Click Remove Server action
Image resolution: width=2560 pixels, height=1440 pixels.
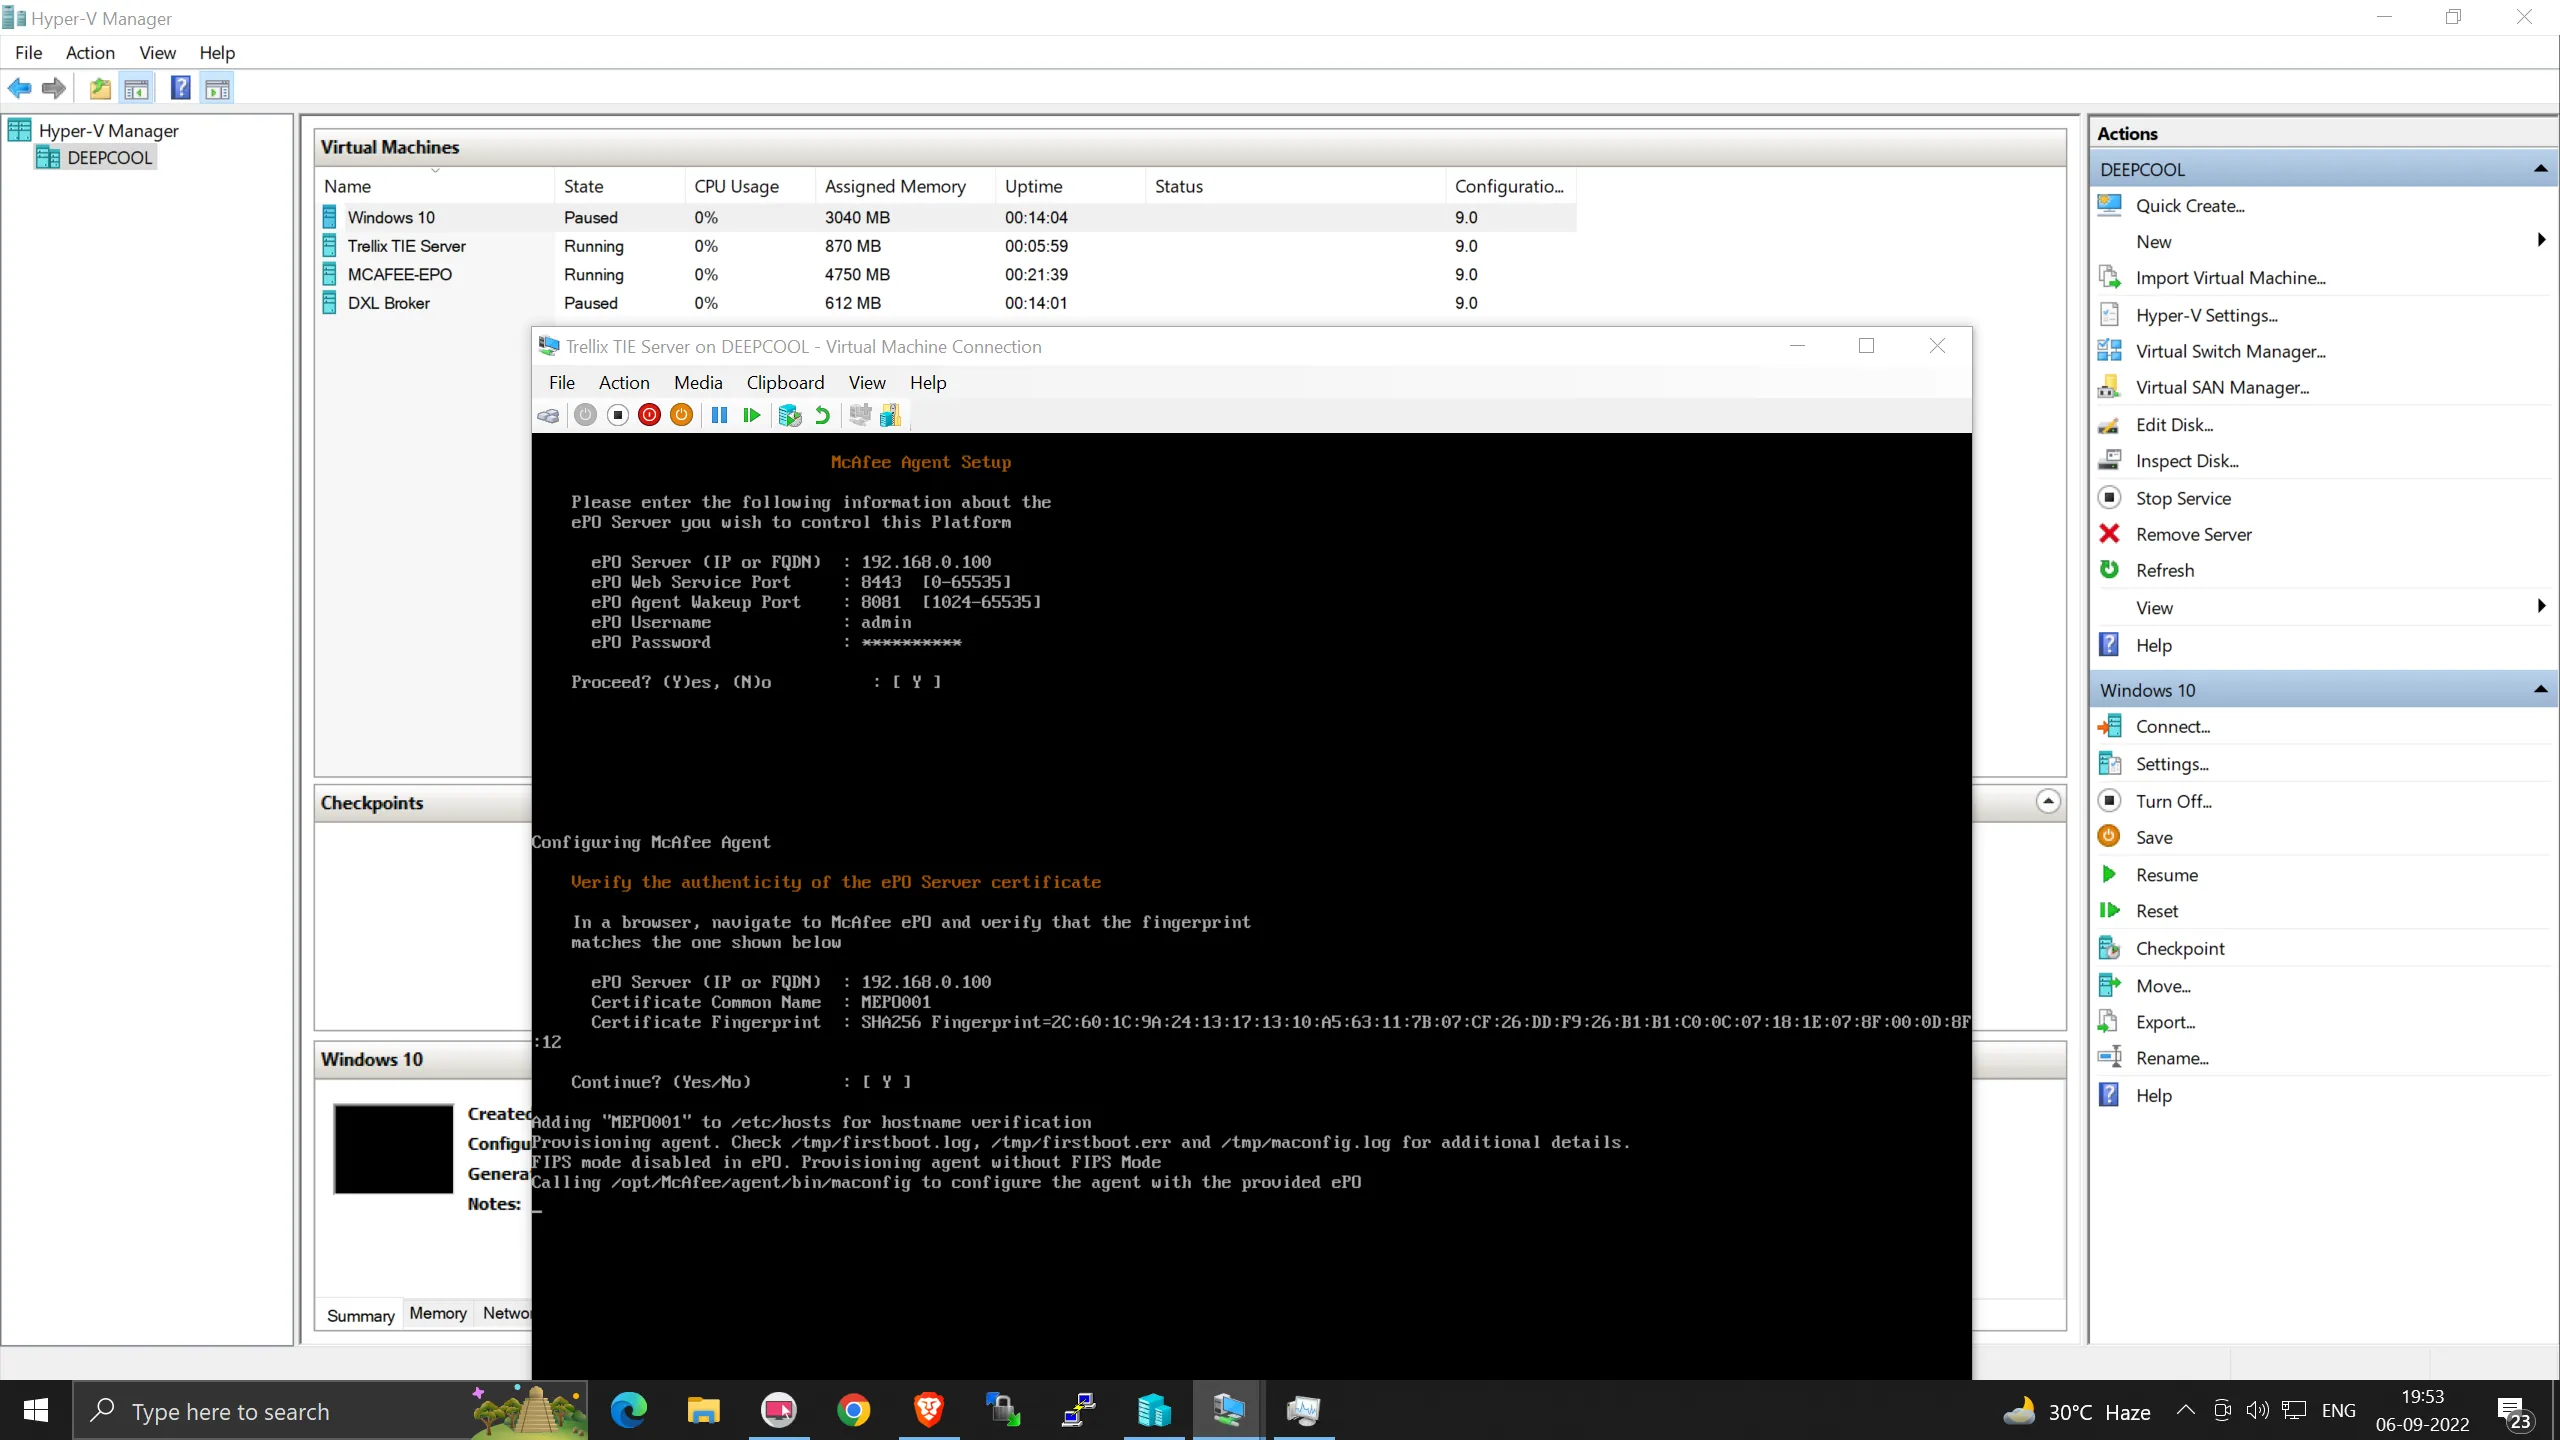pyautogui.click(x=2193, y=534)
